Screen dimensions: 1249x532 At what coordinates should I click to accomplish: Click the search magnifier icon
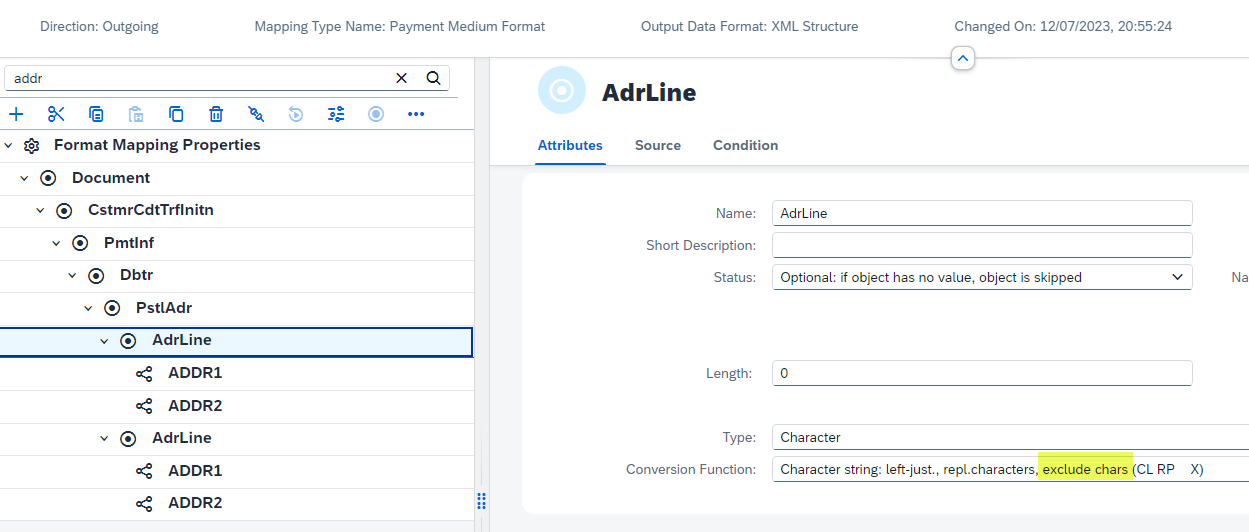pyautogui.click(x=434, y=78)
